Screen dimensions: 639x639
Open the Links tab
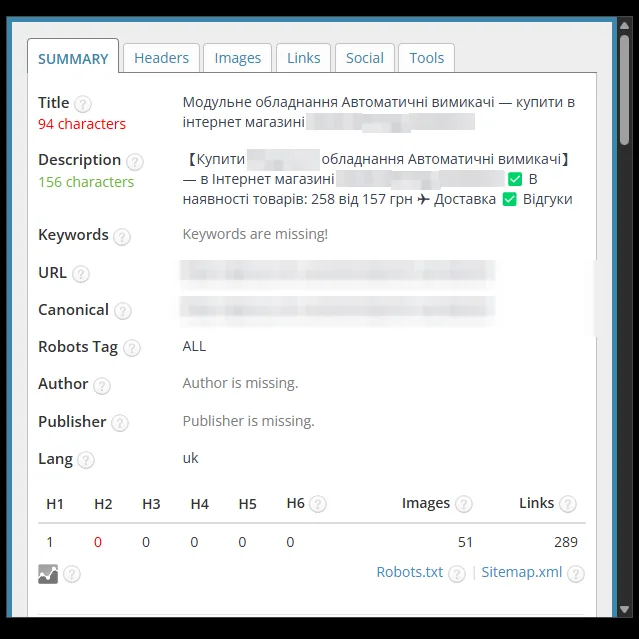point(304,58)
